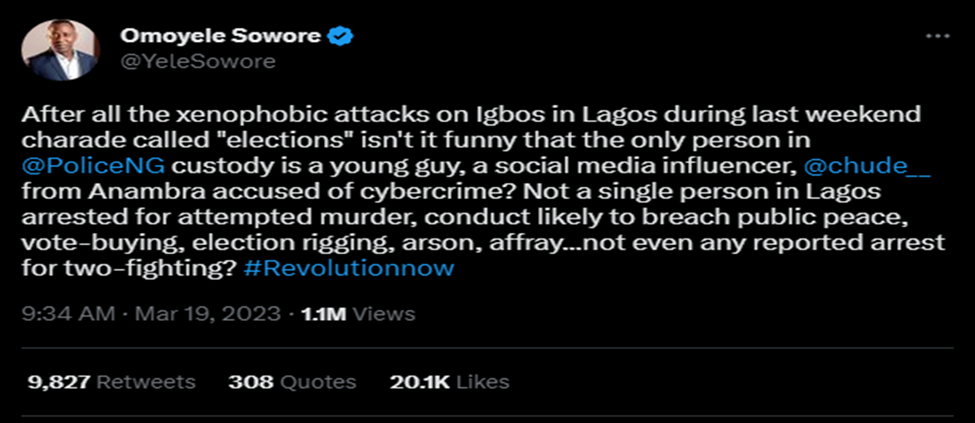Open the 308 Quotes list
975x423 pixels.
tap(292, 382)
